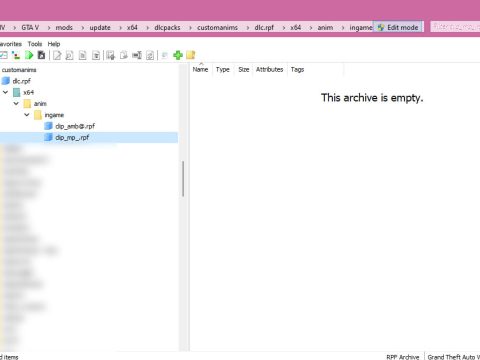The width and height of the screenshot is (480, 360).
Task: Click the leftmost checklist toolbar icon
Action: pos(3,55)
